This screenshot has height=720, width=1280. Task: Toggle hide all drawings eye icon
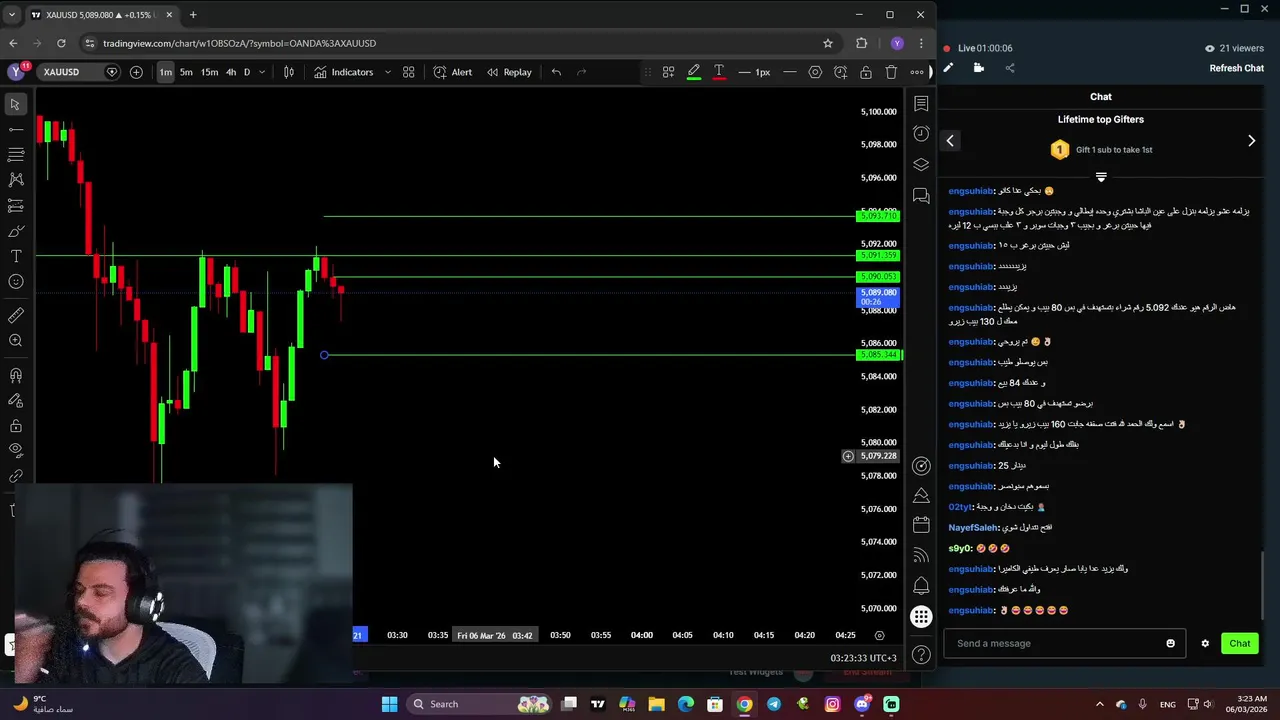click(x=15, y=451)
